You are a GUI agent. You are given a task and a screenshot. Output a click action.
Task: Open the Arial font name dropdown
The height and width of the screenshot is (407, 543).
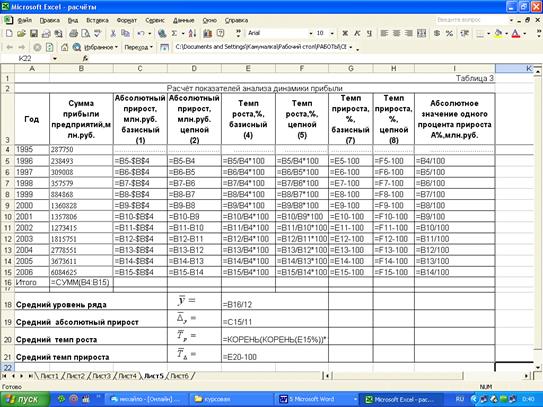311,33
